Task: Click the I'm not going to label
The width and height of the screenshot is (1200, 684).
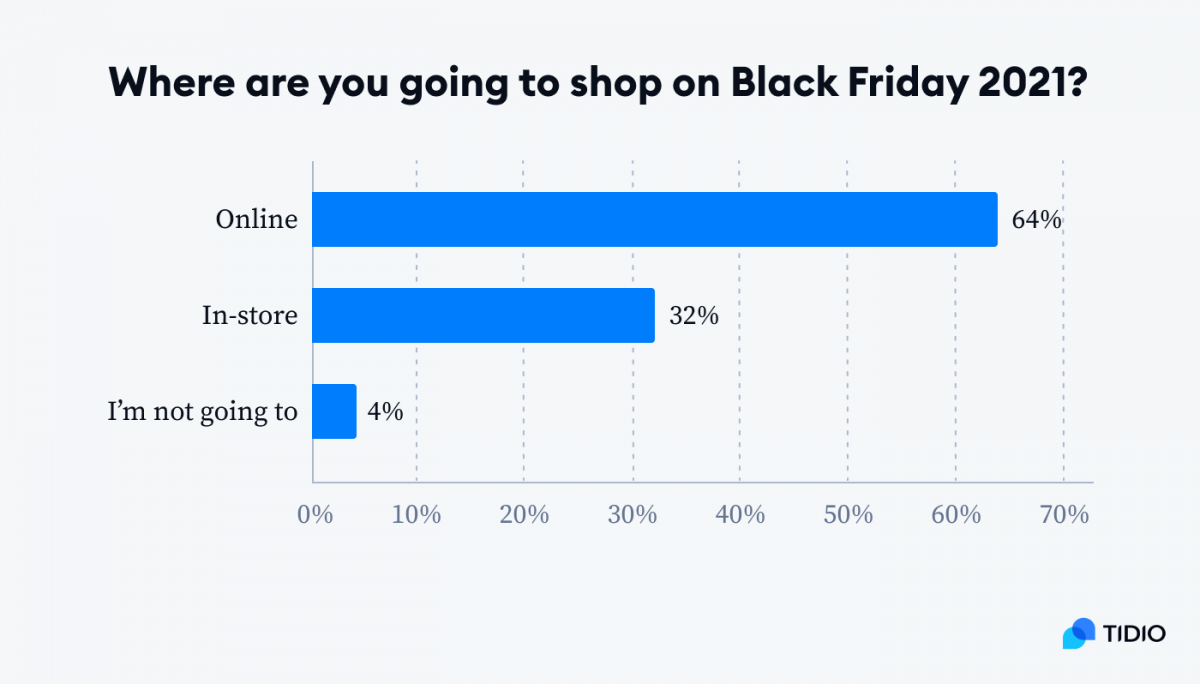Action: 203,412
